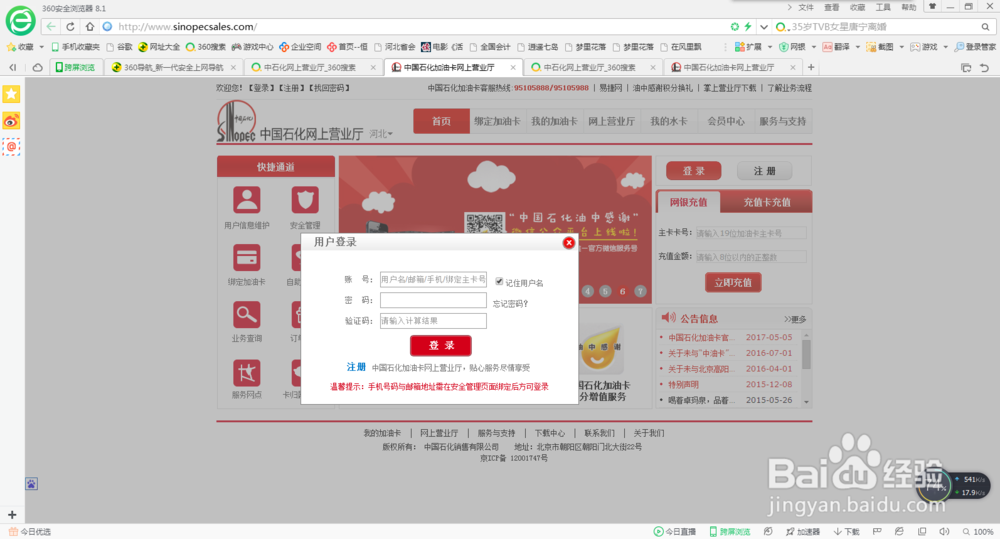Select 充值卡充值 tab
Screen dimensions: 1000x539
[x=767, y=202]
